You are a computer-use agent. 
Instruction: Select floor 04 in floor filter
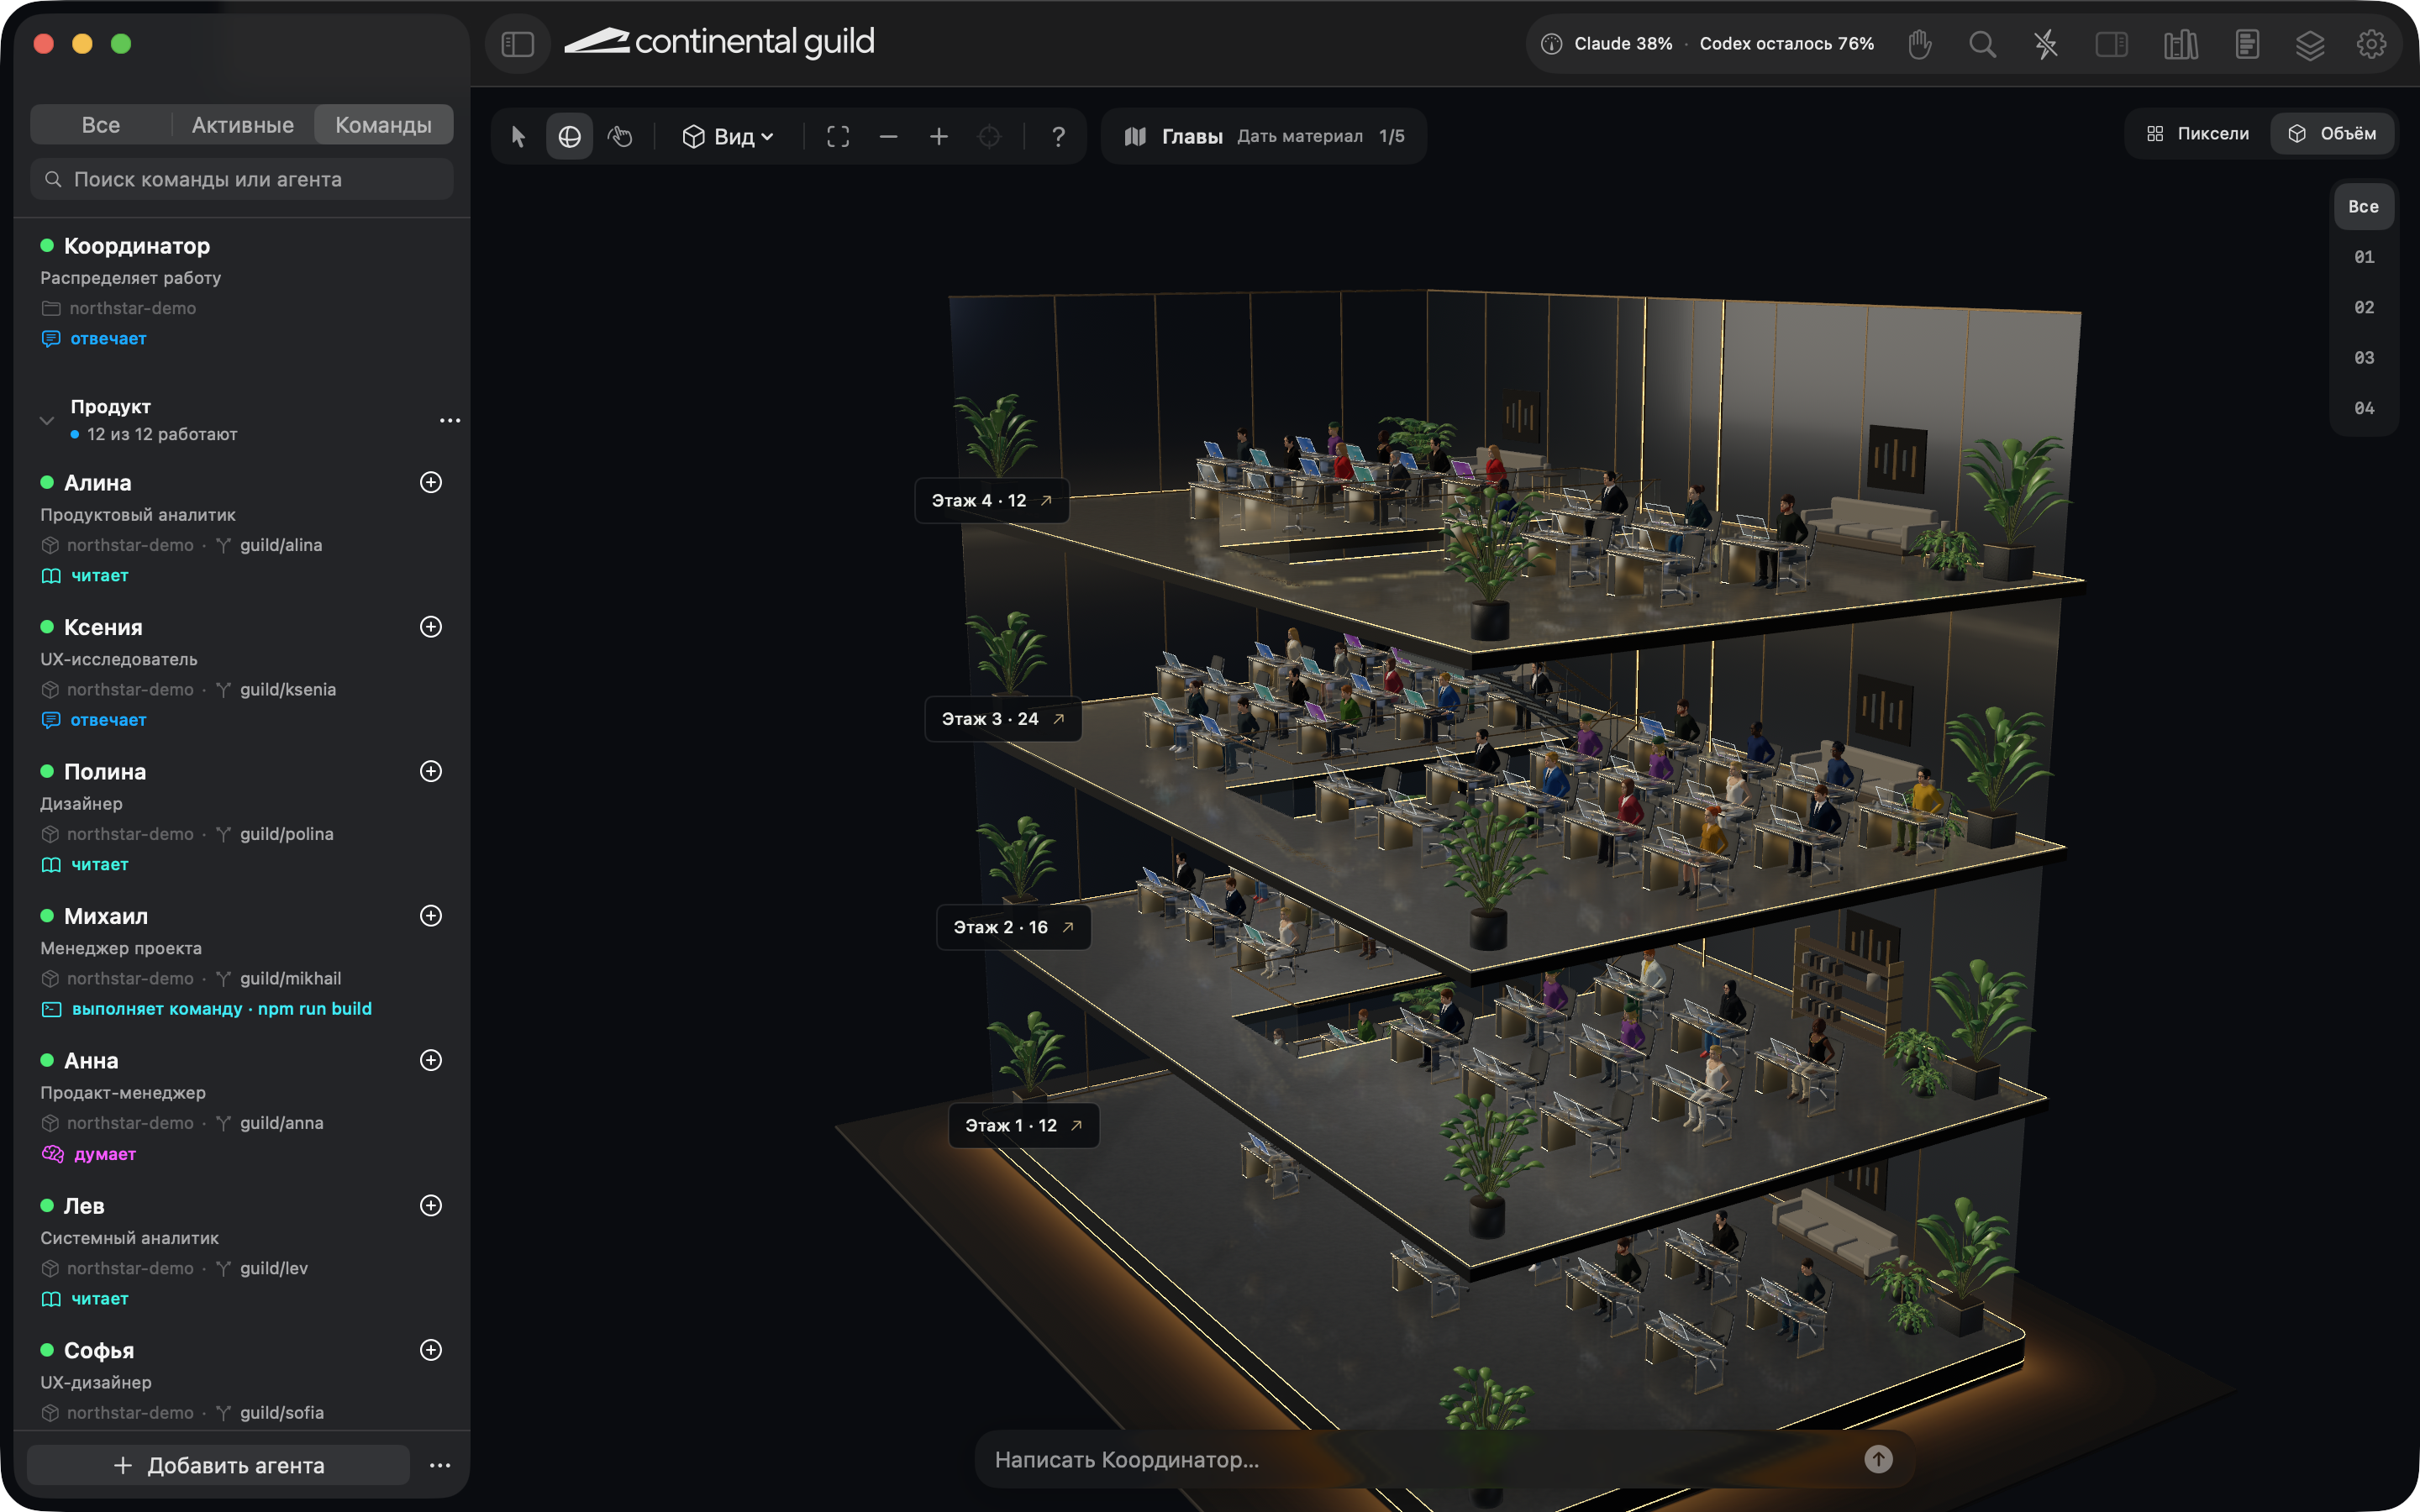[x=2363, y=408]
